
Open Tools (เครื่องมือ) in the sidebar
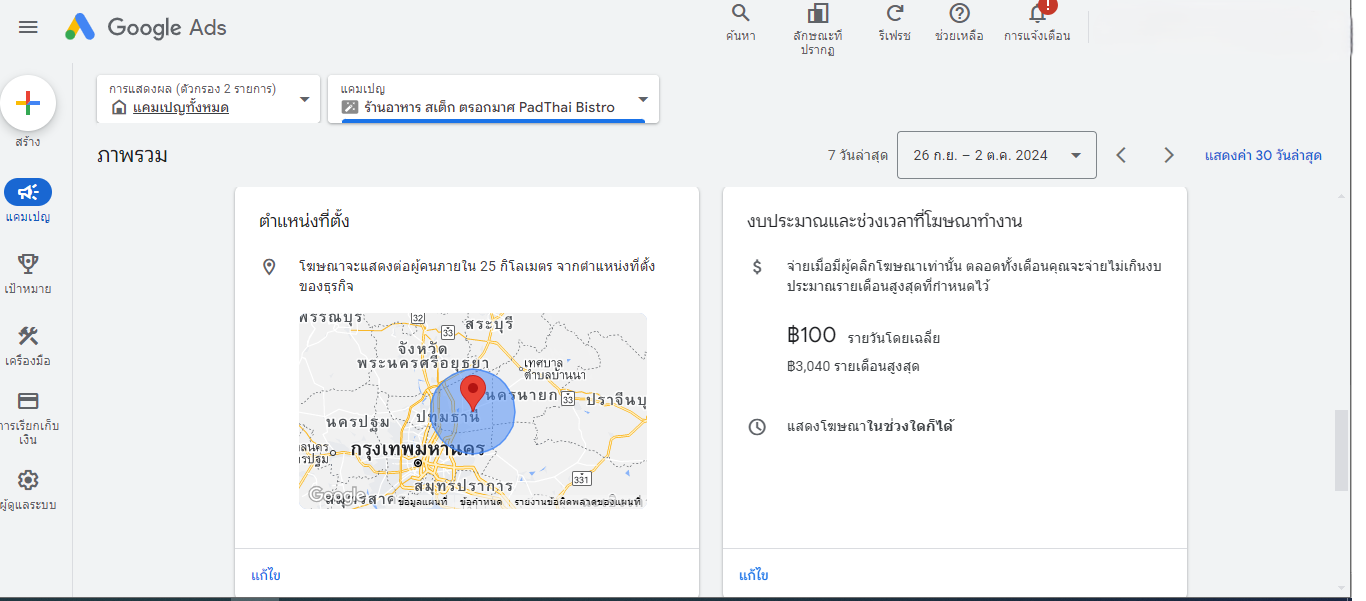point(28,337)
